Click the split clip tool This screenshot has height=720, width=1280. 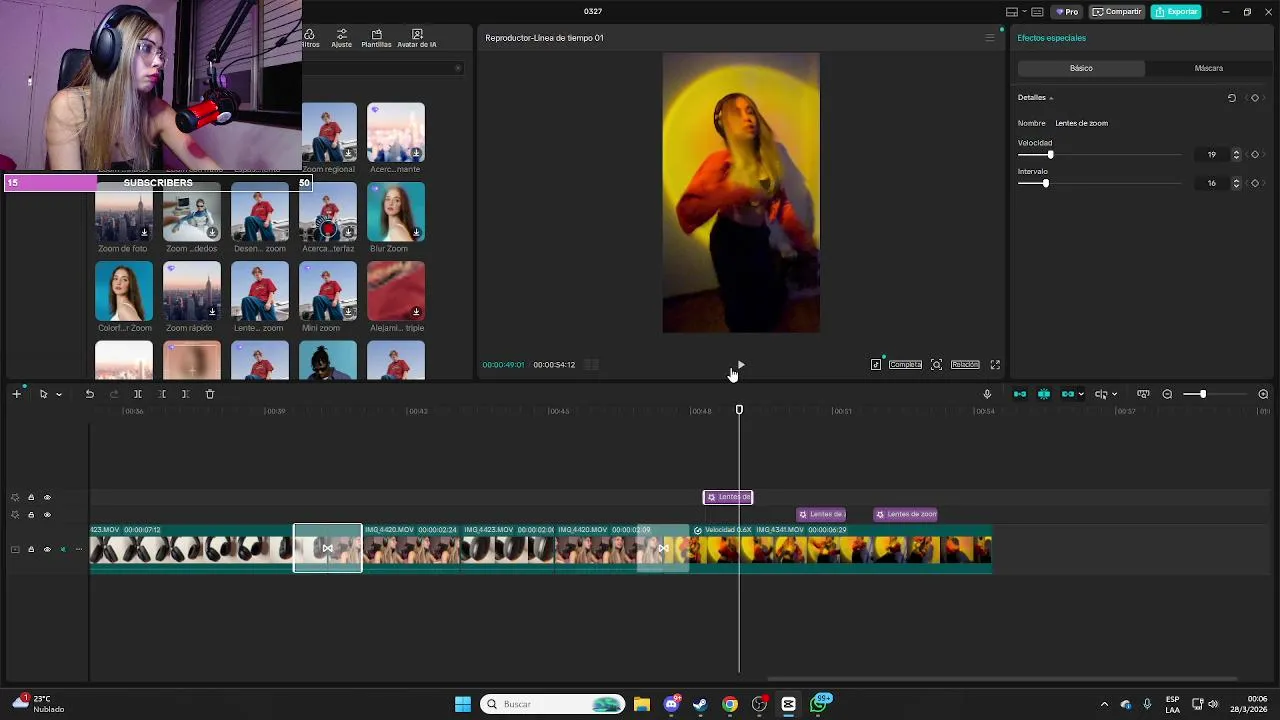(x=138, y=394)
